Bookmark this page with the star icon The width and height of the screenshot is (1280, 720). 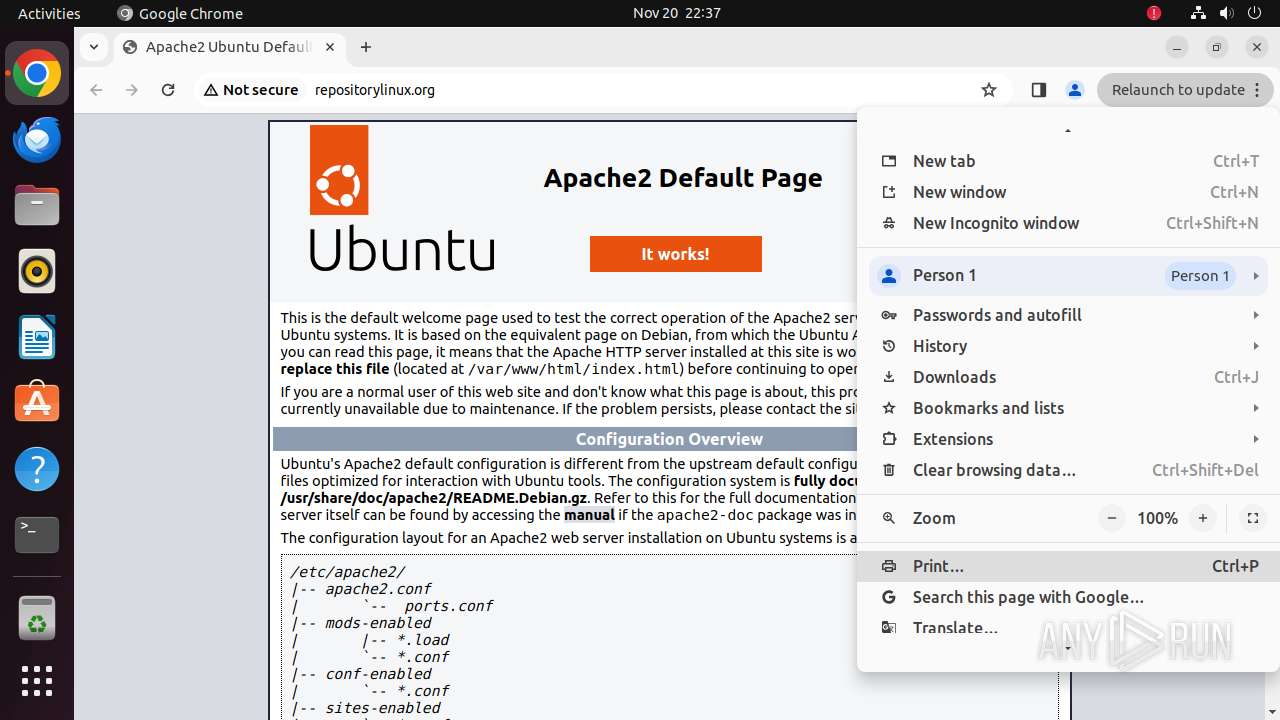coord(989,90)
